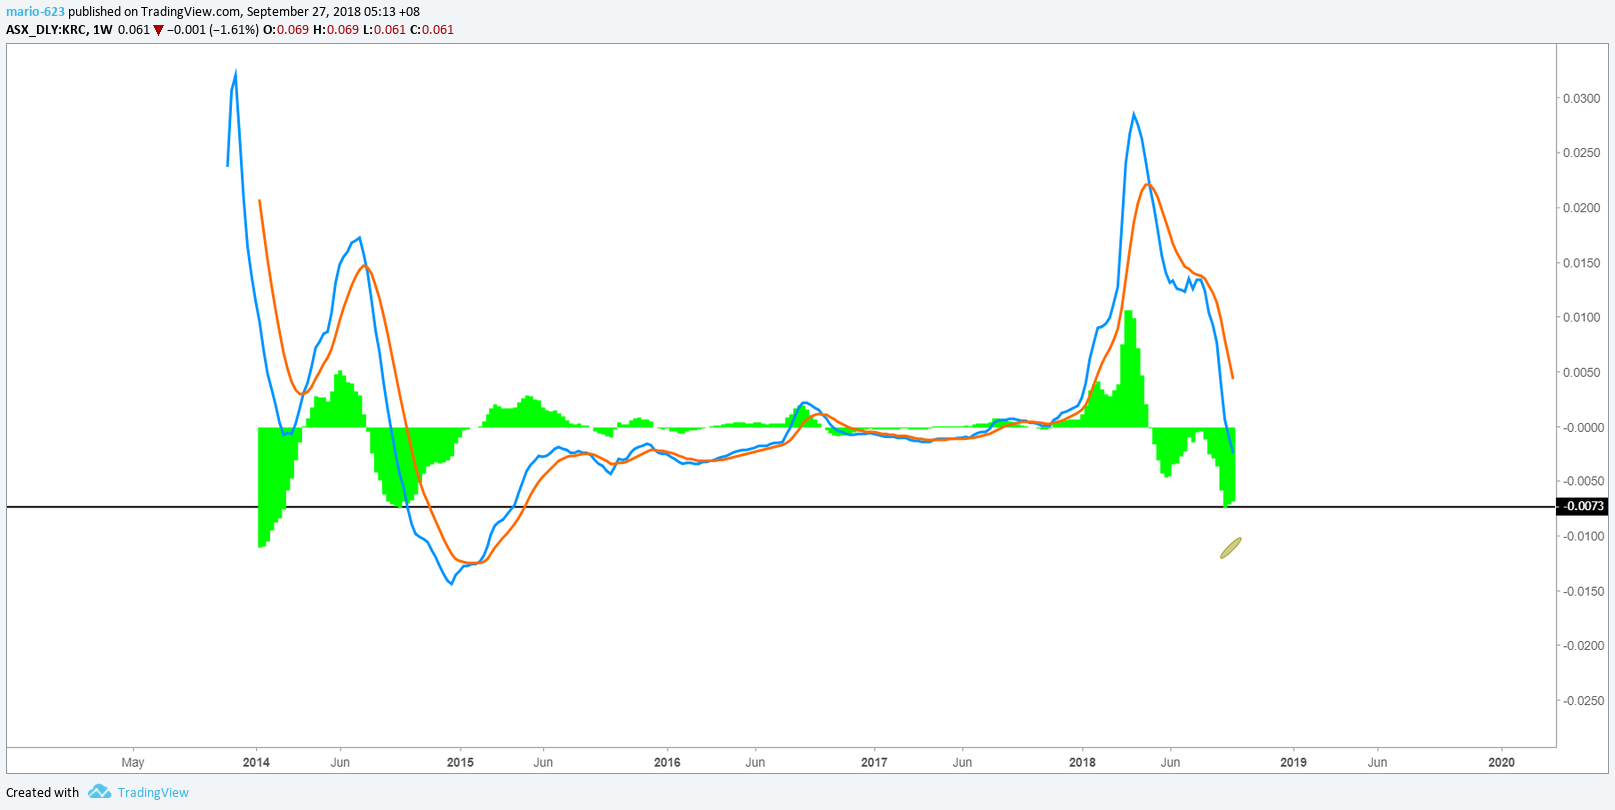The width and height of the screenshot is (1615, 810).
Task: Select the -0.0073 price level label
Action: [x=1581, y=506]
